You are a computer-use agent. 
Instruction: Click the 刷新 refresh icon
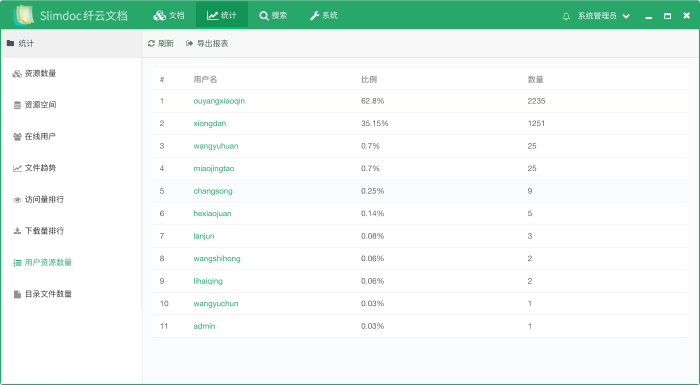[x=151, y=43]
